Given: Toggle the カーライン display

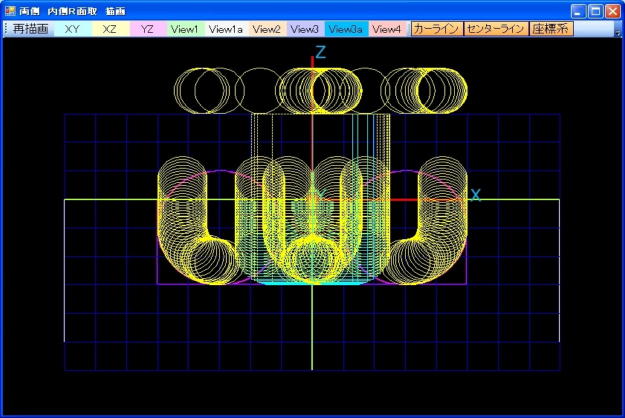Looking at the screenshot, I should pos(436,30).
